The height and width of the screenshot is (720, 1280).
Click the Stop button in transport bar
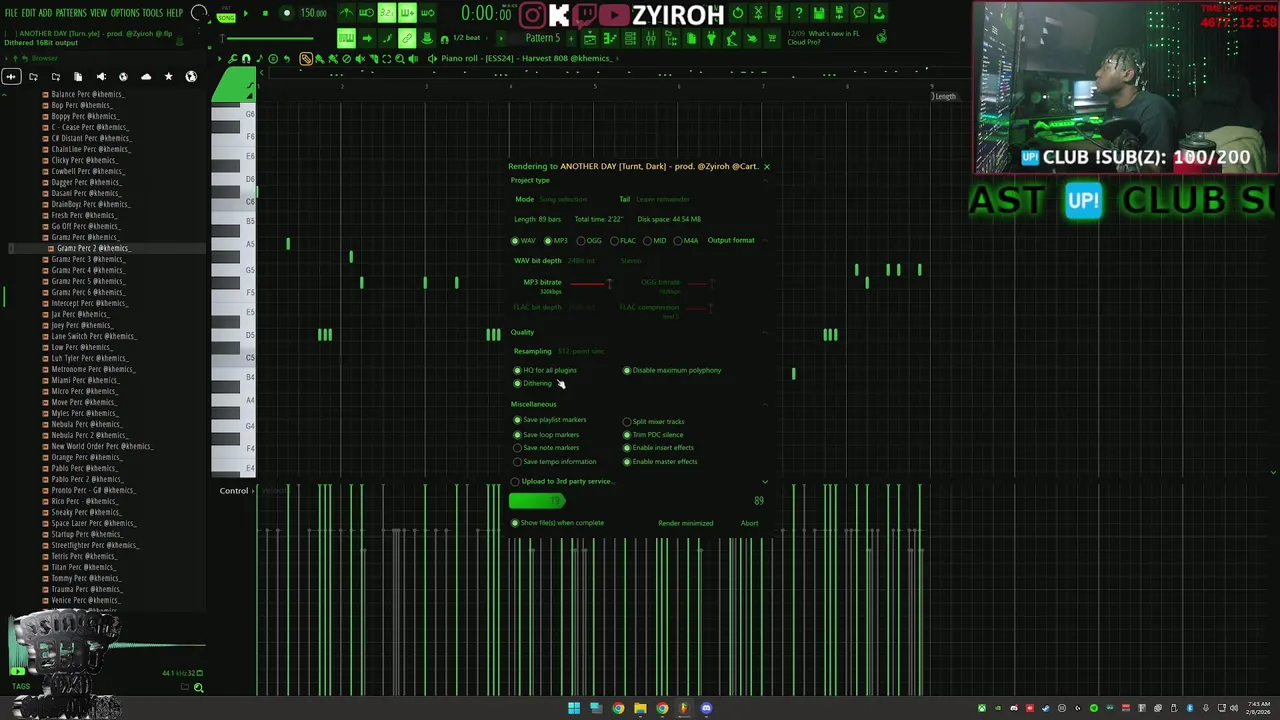(x=265, y=13)
